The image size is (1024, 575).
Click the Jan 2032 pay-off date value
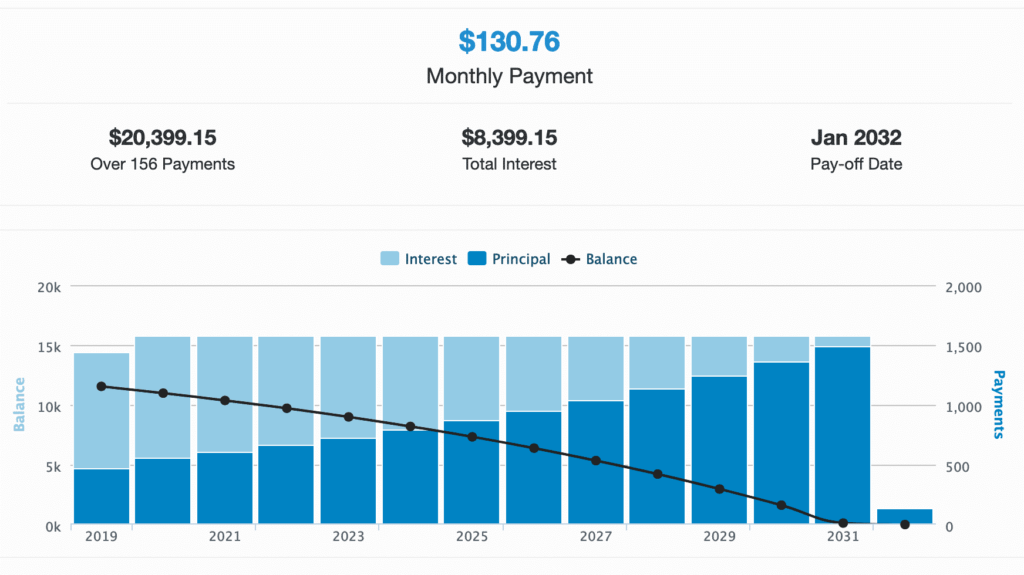856,137
